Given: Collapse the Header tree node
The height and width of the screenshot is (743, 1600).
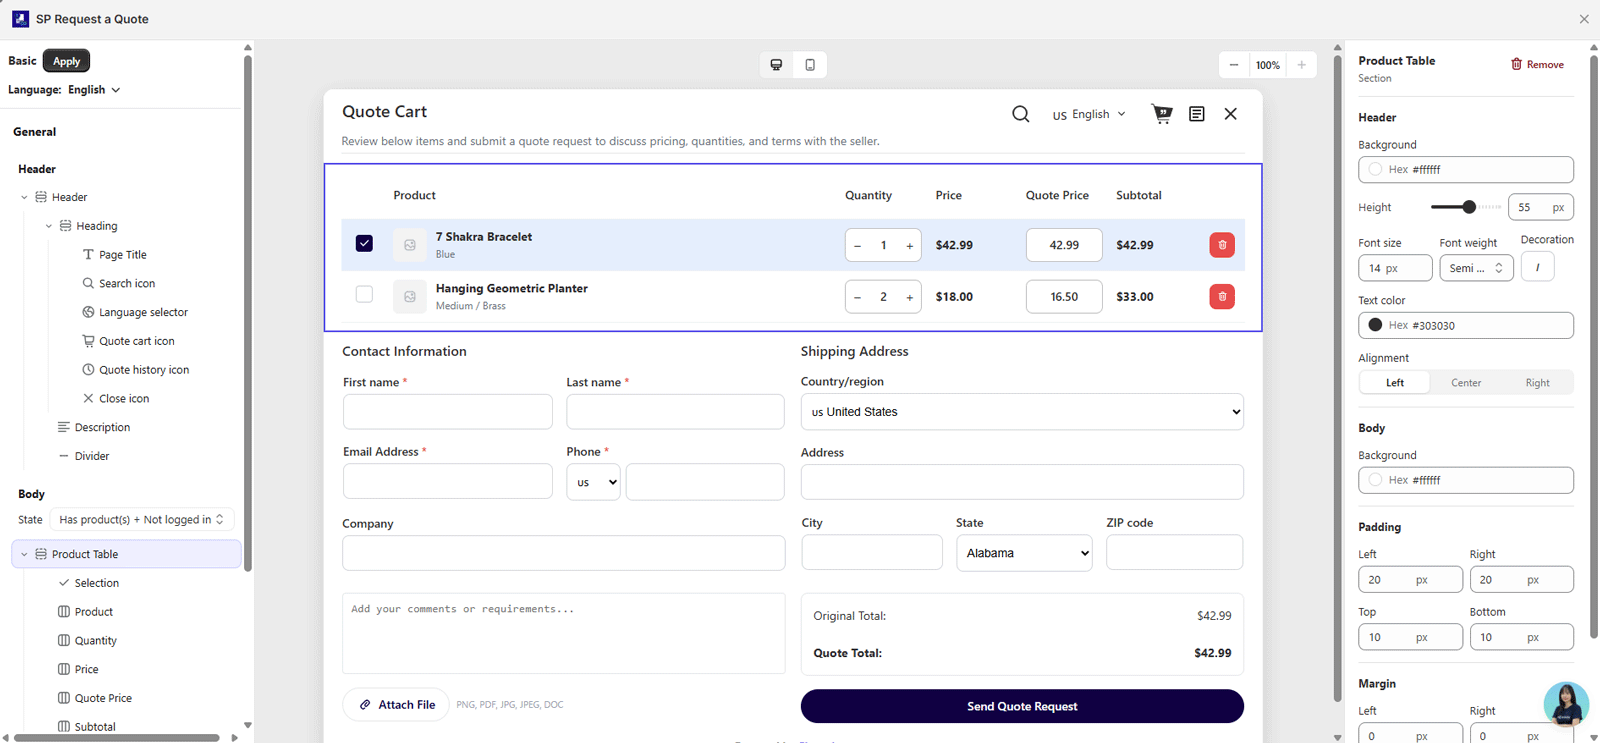Looking at the screenshot, I should (24, 198).
